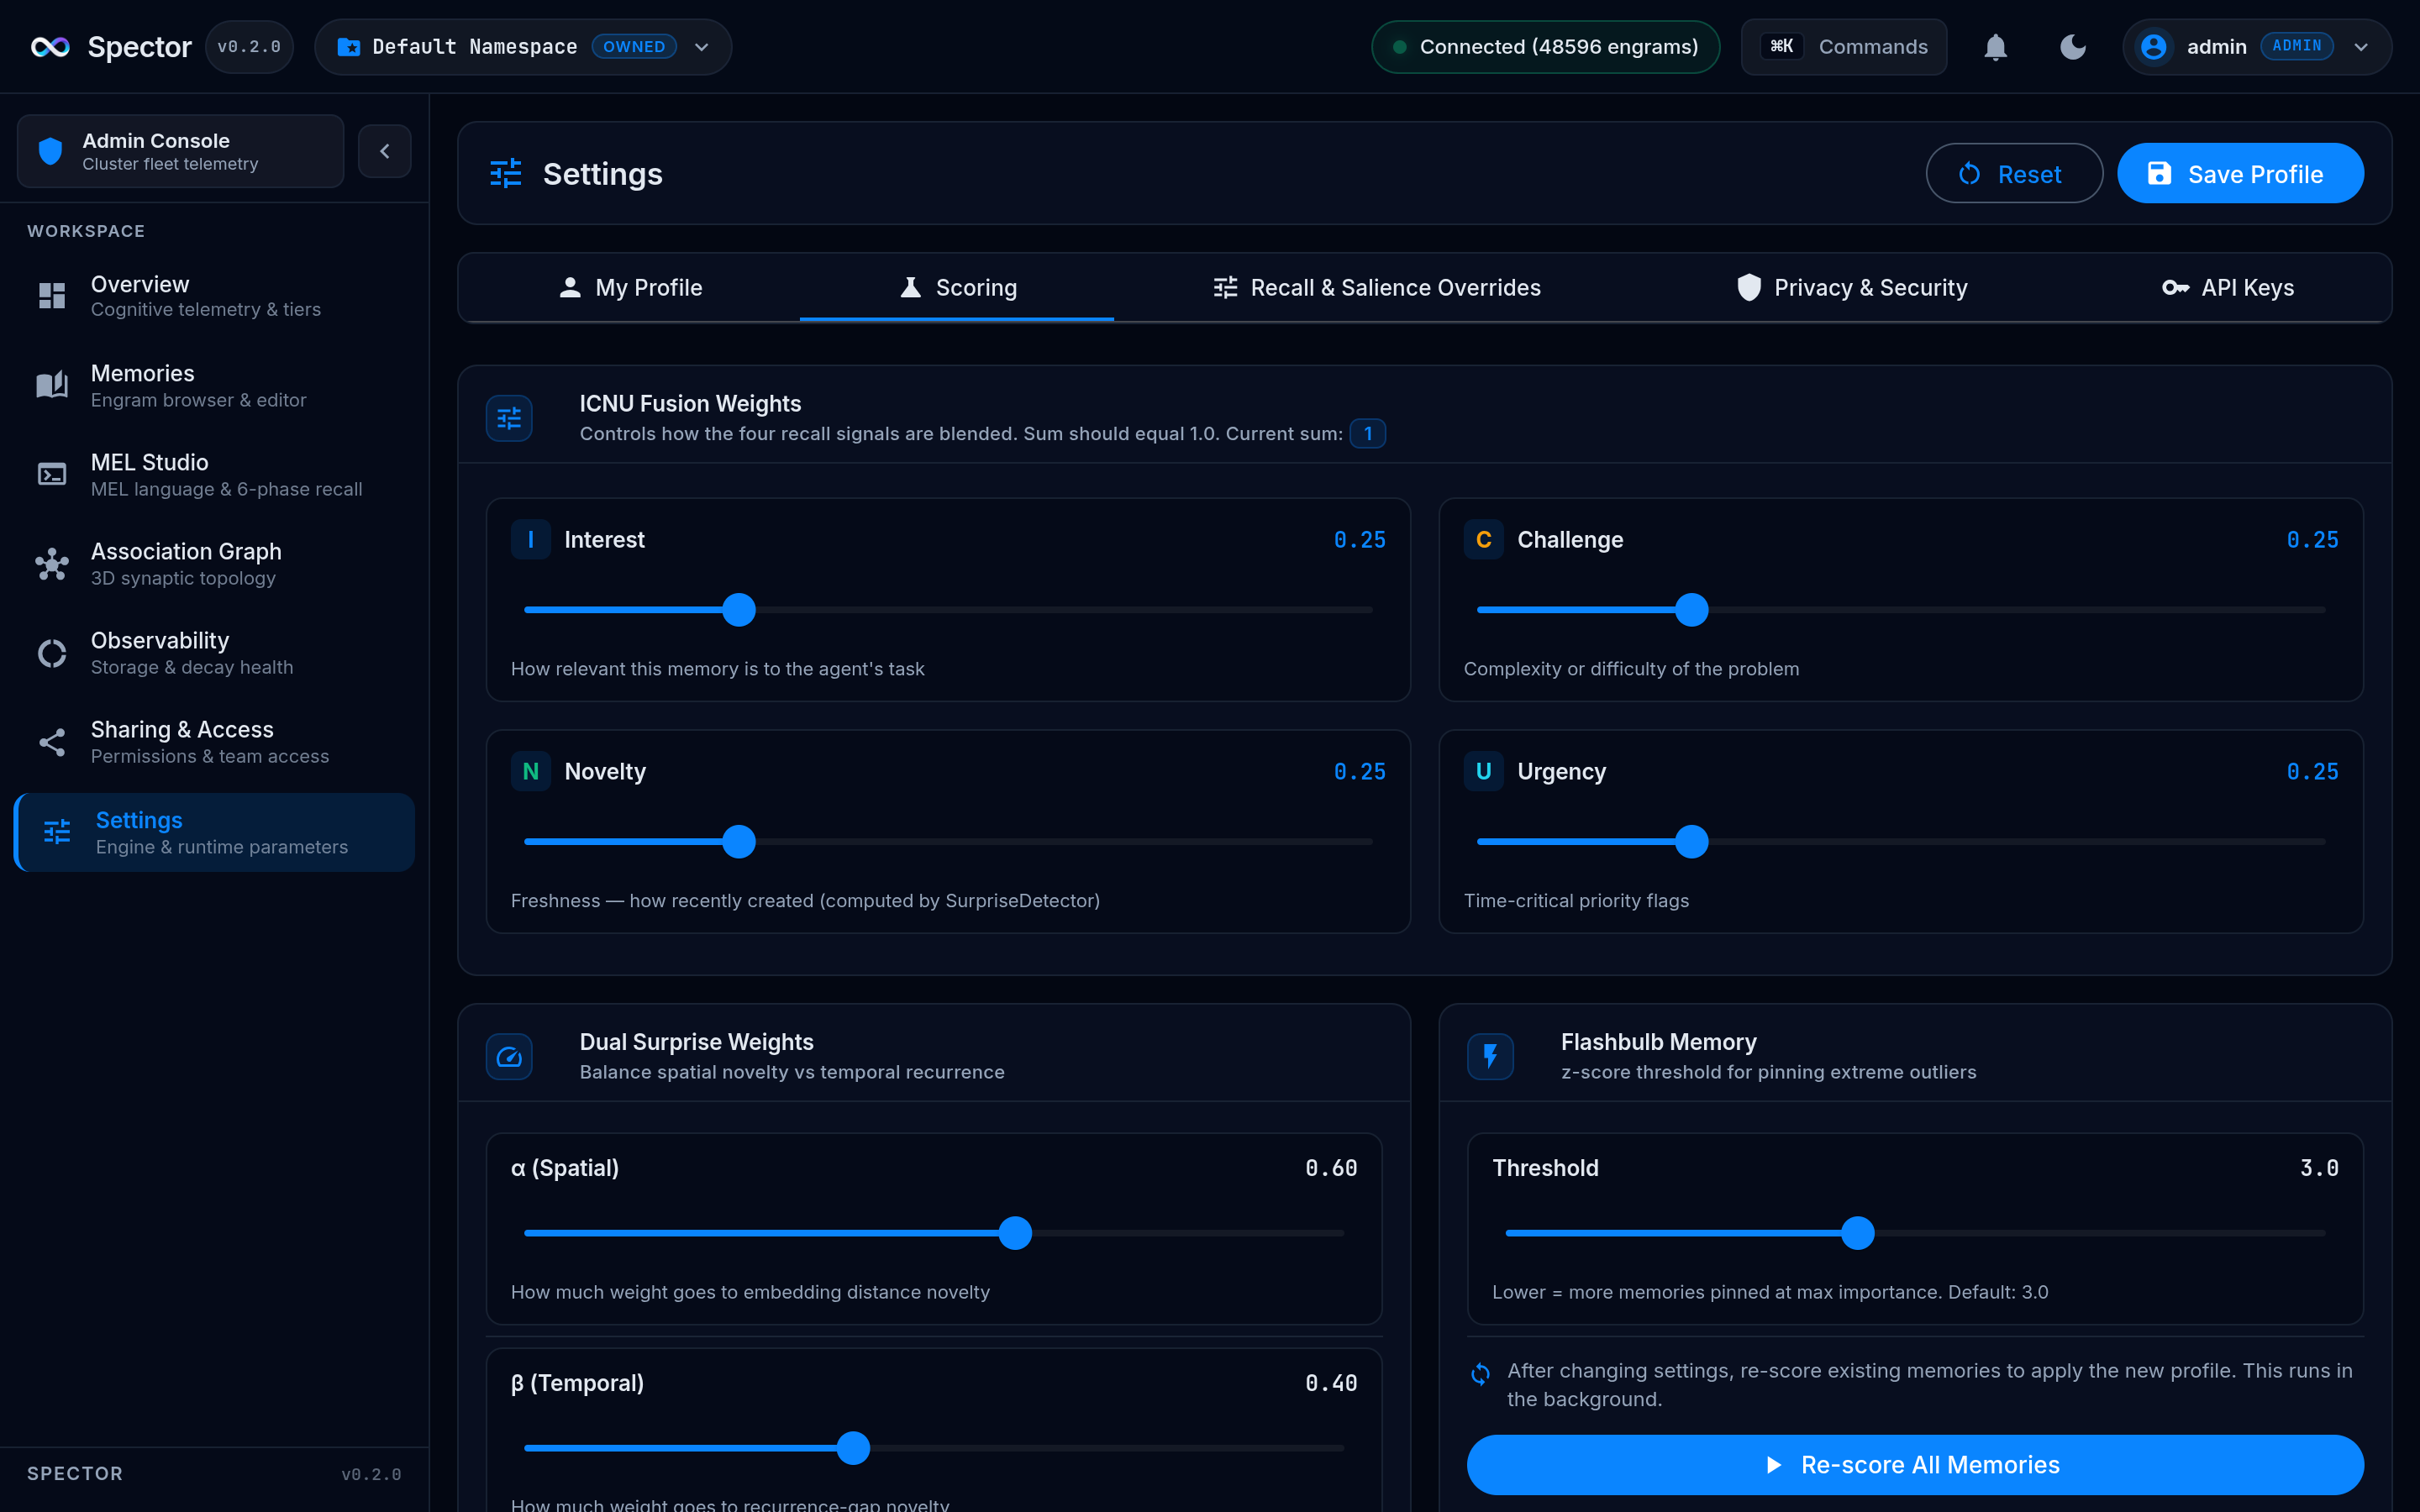This screenshot has height=1512, width=2420.
Task: Open the admin account menu chevron
Action: (x=2361, y=47)
